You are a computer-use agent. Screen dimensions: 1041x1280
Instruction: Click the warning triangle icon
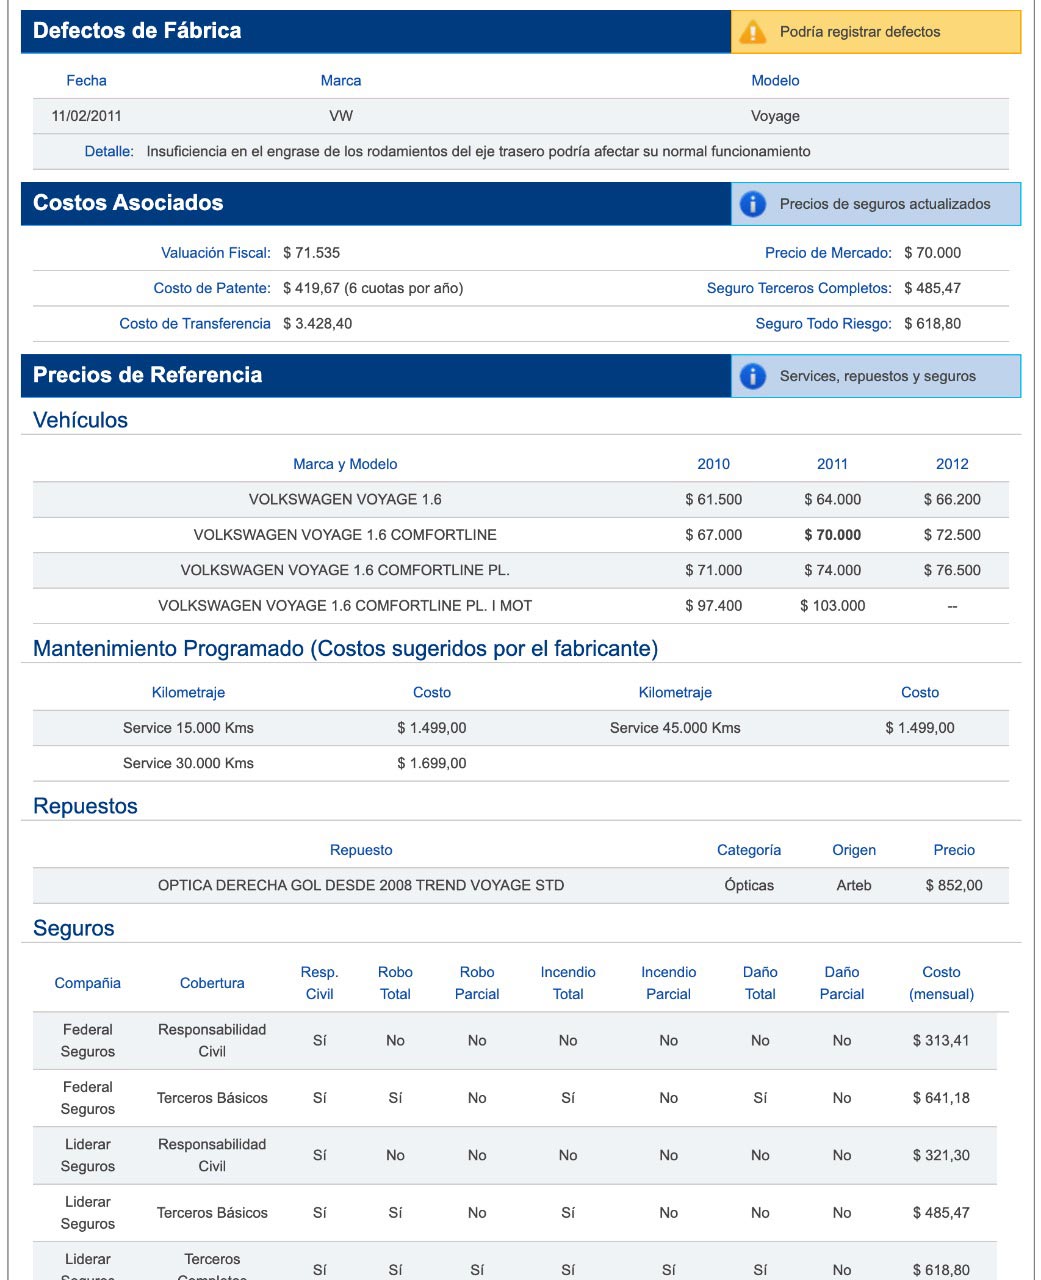point(752,32)
